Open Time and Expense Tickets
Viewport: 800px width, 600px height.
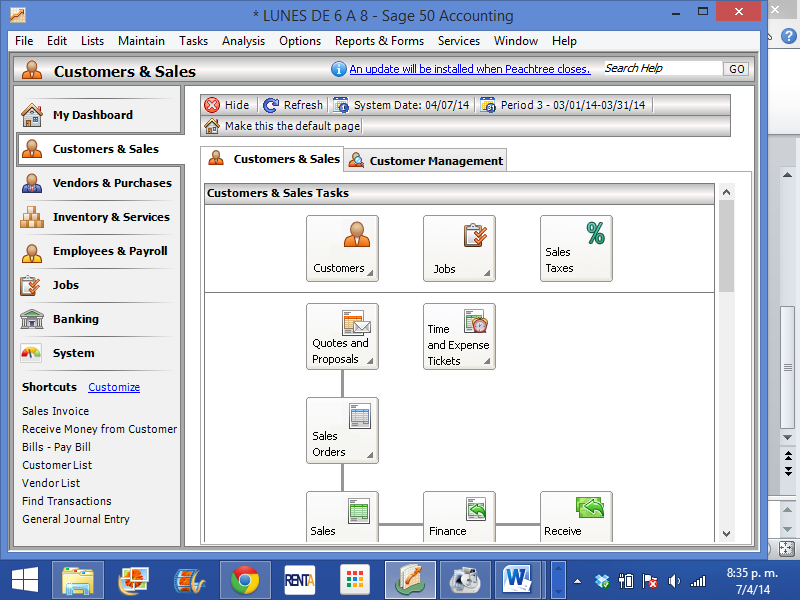coord(459,336)
